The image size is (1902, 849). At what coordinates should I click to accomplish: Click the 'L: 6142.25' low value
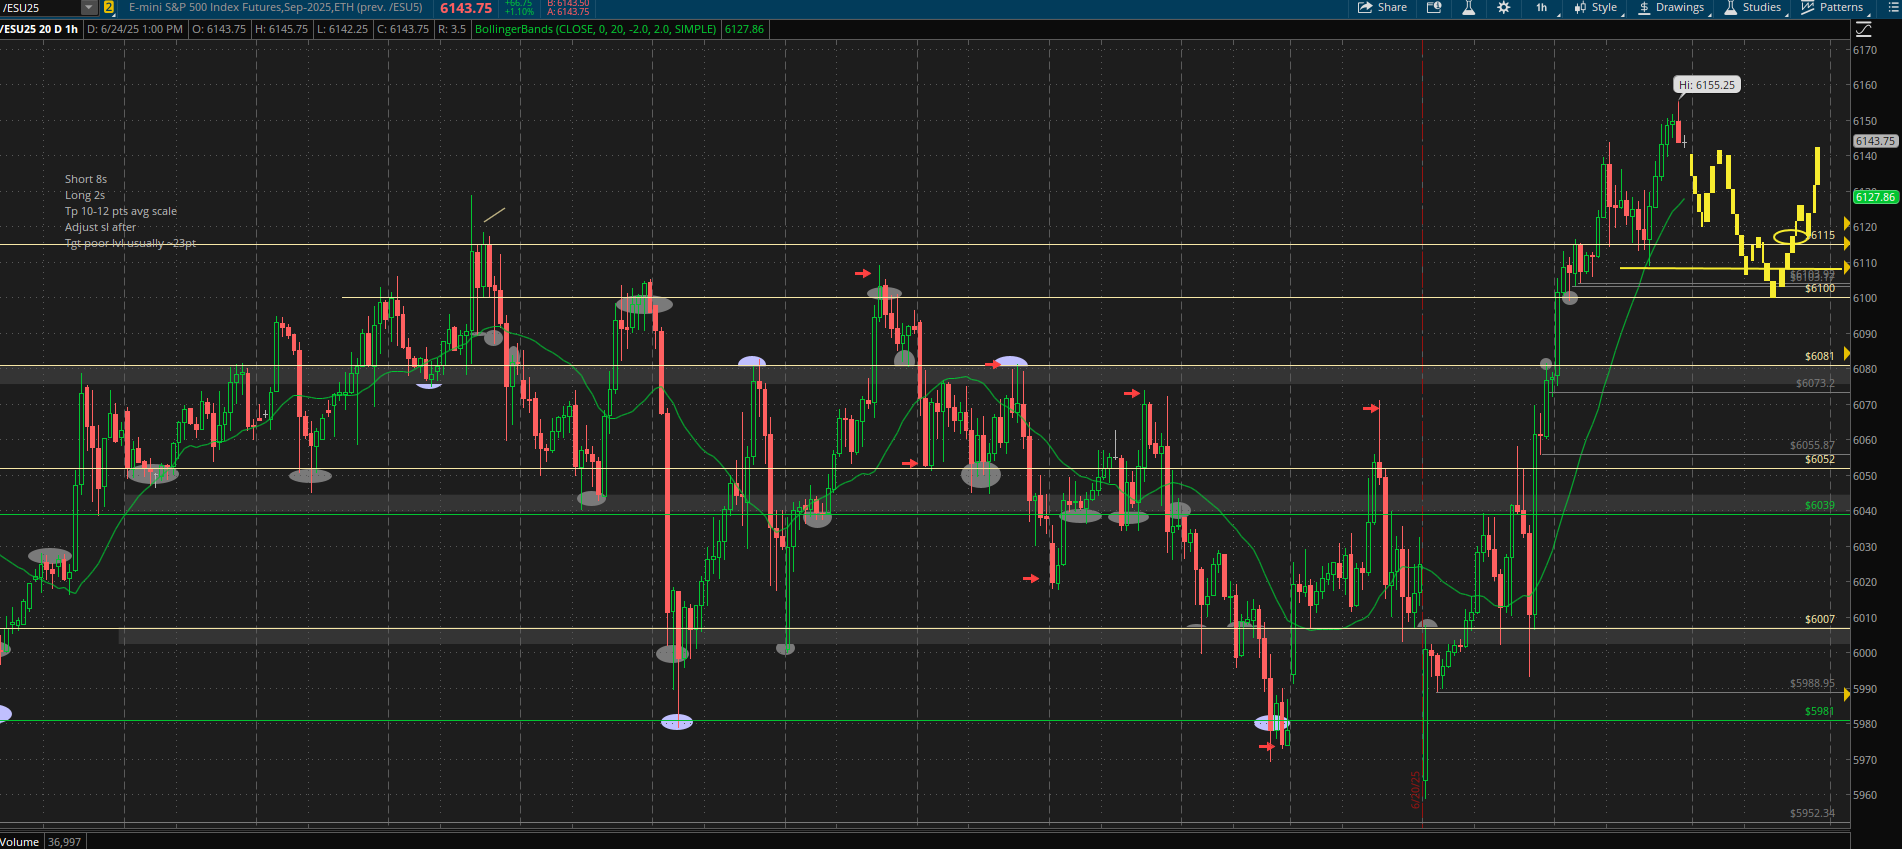click(342, 29)
